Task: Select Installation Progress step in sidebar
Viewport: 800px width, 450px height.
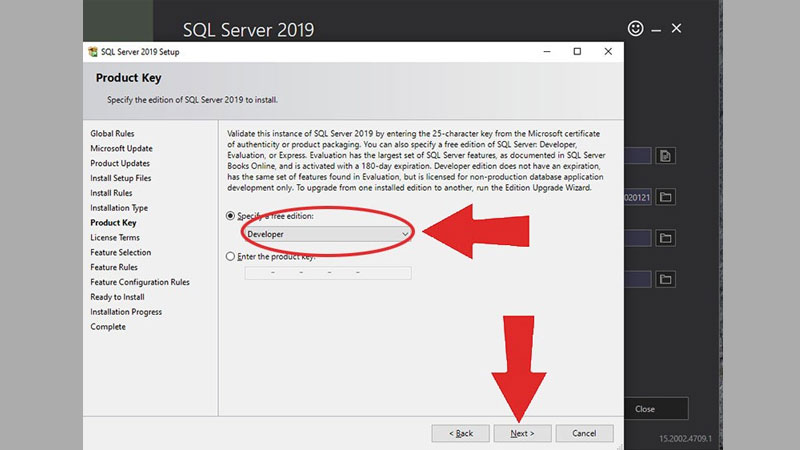Action: pos(126,312)
